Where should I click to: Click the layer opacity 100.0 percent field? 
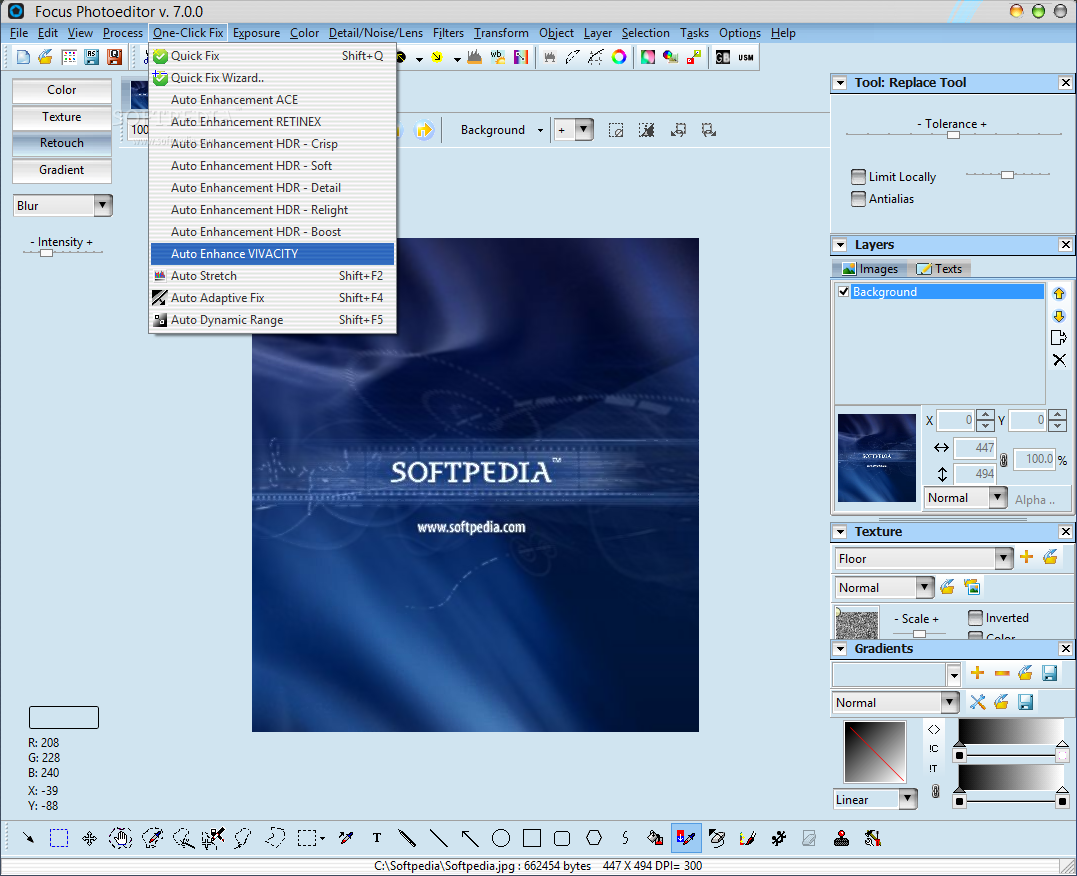(1032, 459)
